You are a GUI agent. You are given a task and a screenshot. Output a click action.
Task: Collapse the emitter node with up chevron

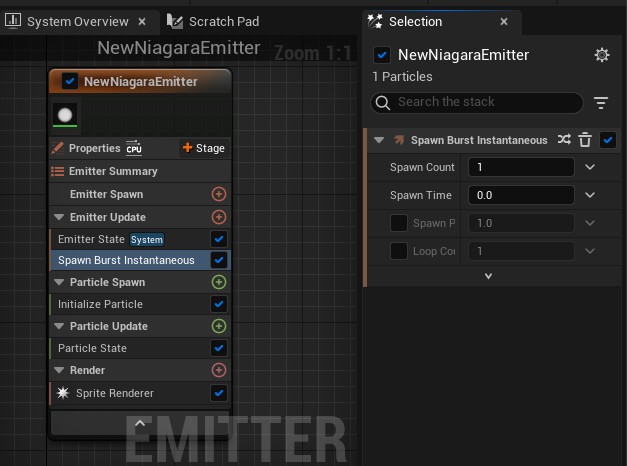140,423
